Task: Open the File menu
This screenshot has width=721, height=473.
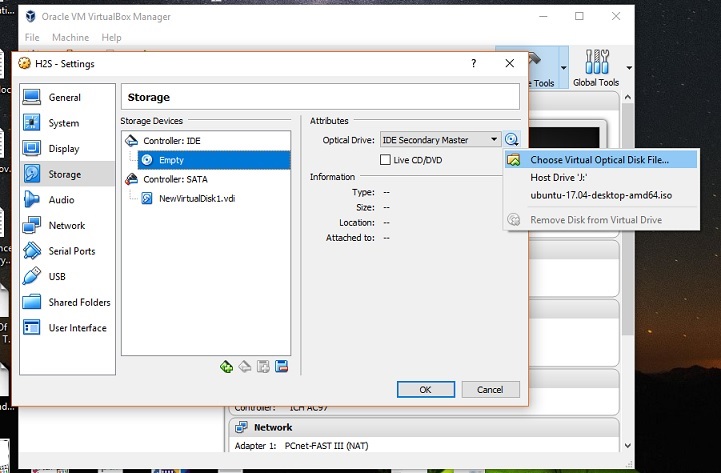Action: (x=32, y=38)
